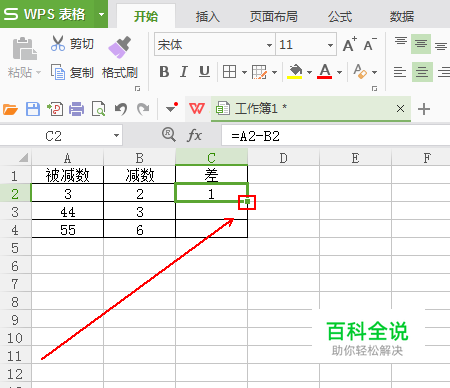Click the draw border pencil grid icon
Screen dimensions: 450x388
[x=259, y=72]
